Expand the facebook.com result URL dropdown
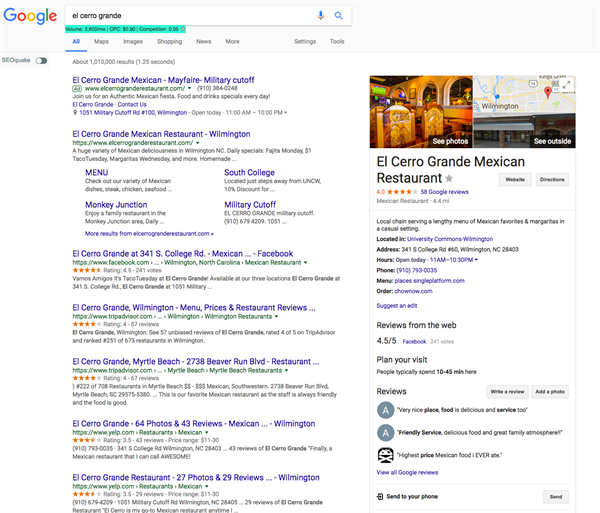The image size is (600, 513). [x=305, y=262]
